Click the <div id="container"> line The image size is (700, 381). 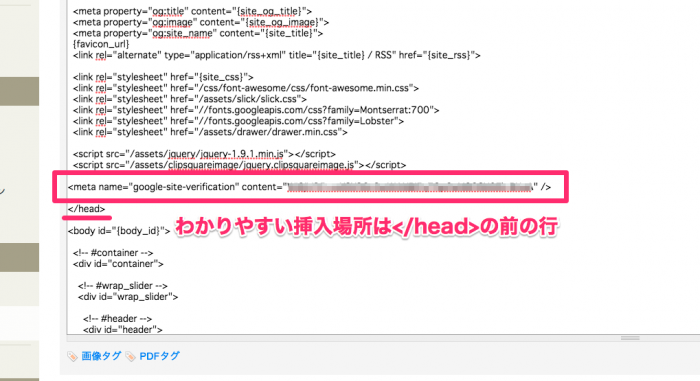pos(118,264)
